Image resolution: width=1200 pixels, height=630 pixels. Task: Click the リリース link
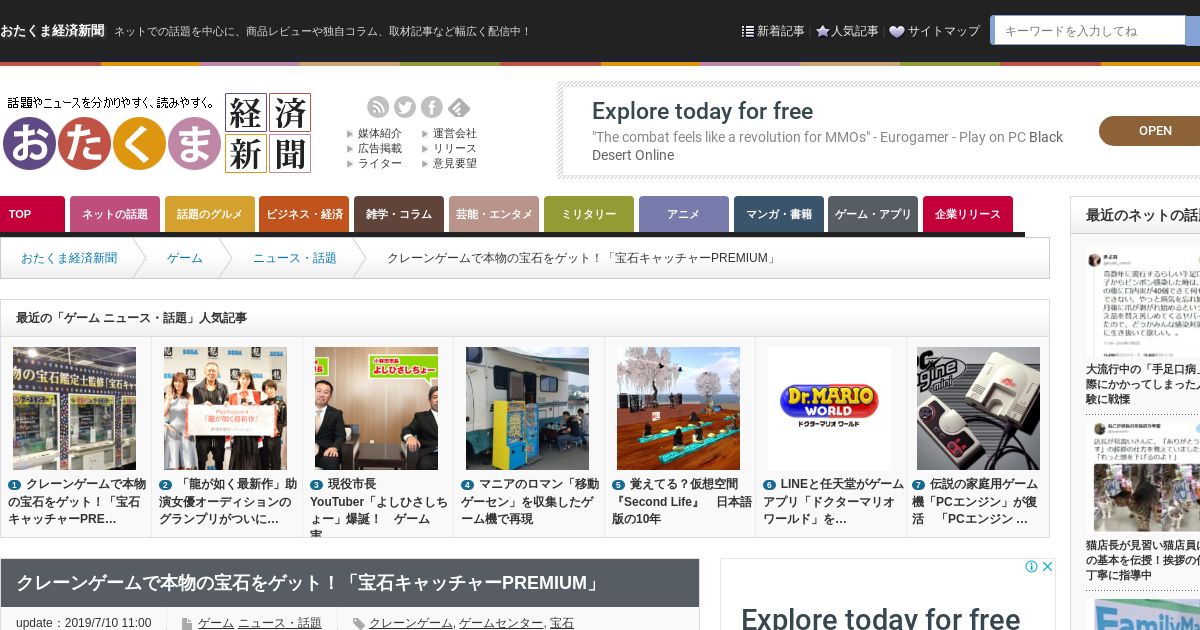point(455,148)
